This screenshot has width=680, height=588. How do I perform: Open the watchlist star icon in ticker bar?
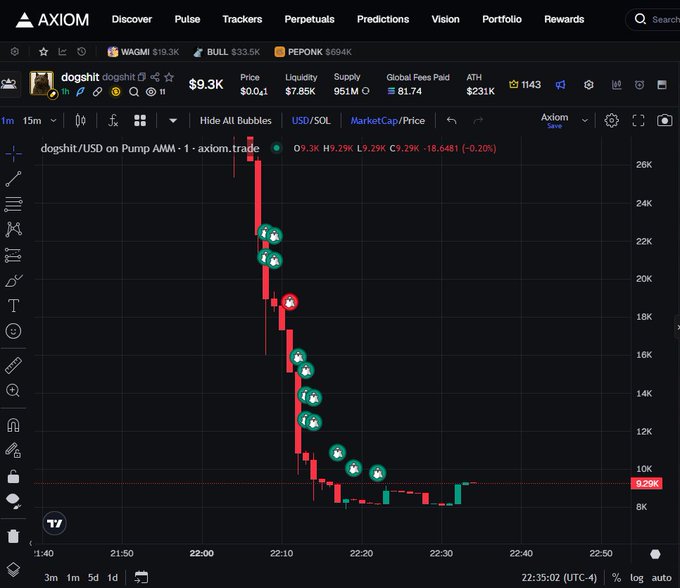[43, 52]
